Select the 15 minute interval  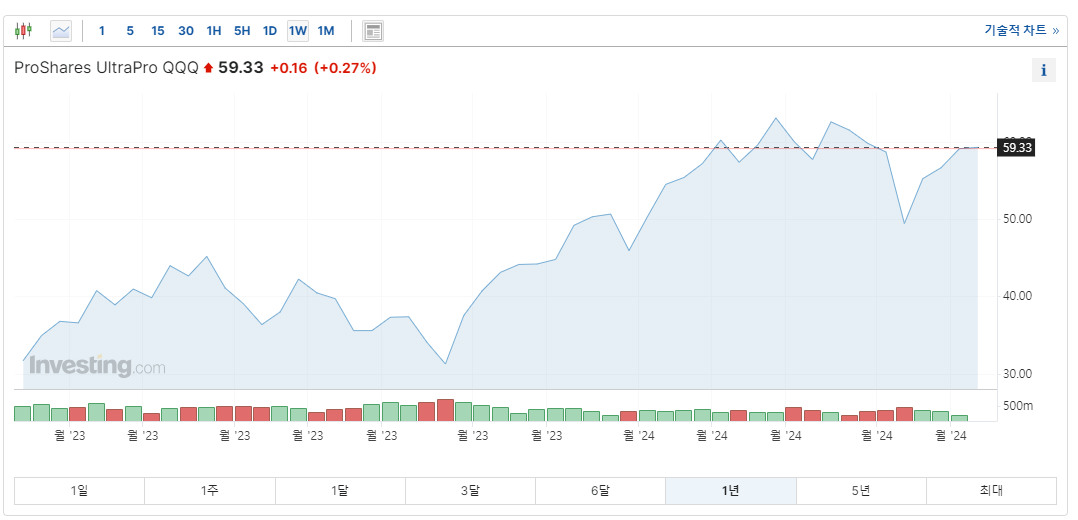pos(157,31)
